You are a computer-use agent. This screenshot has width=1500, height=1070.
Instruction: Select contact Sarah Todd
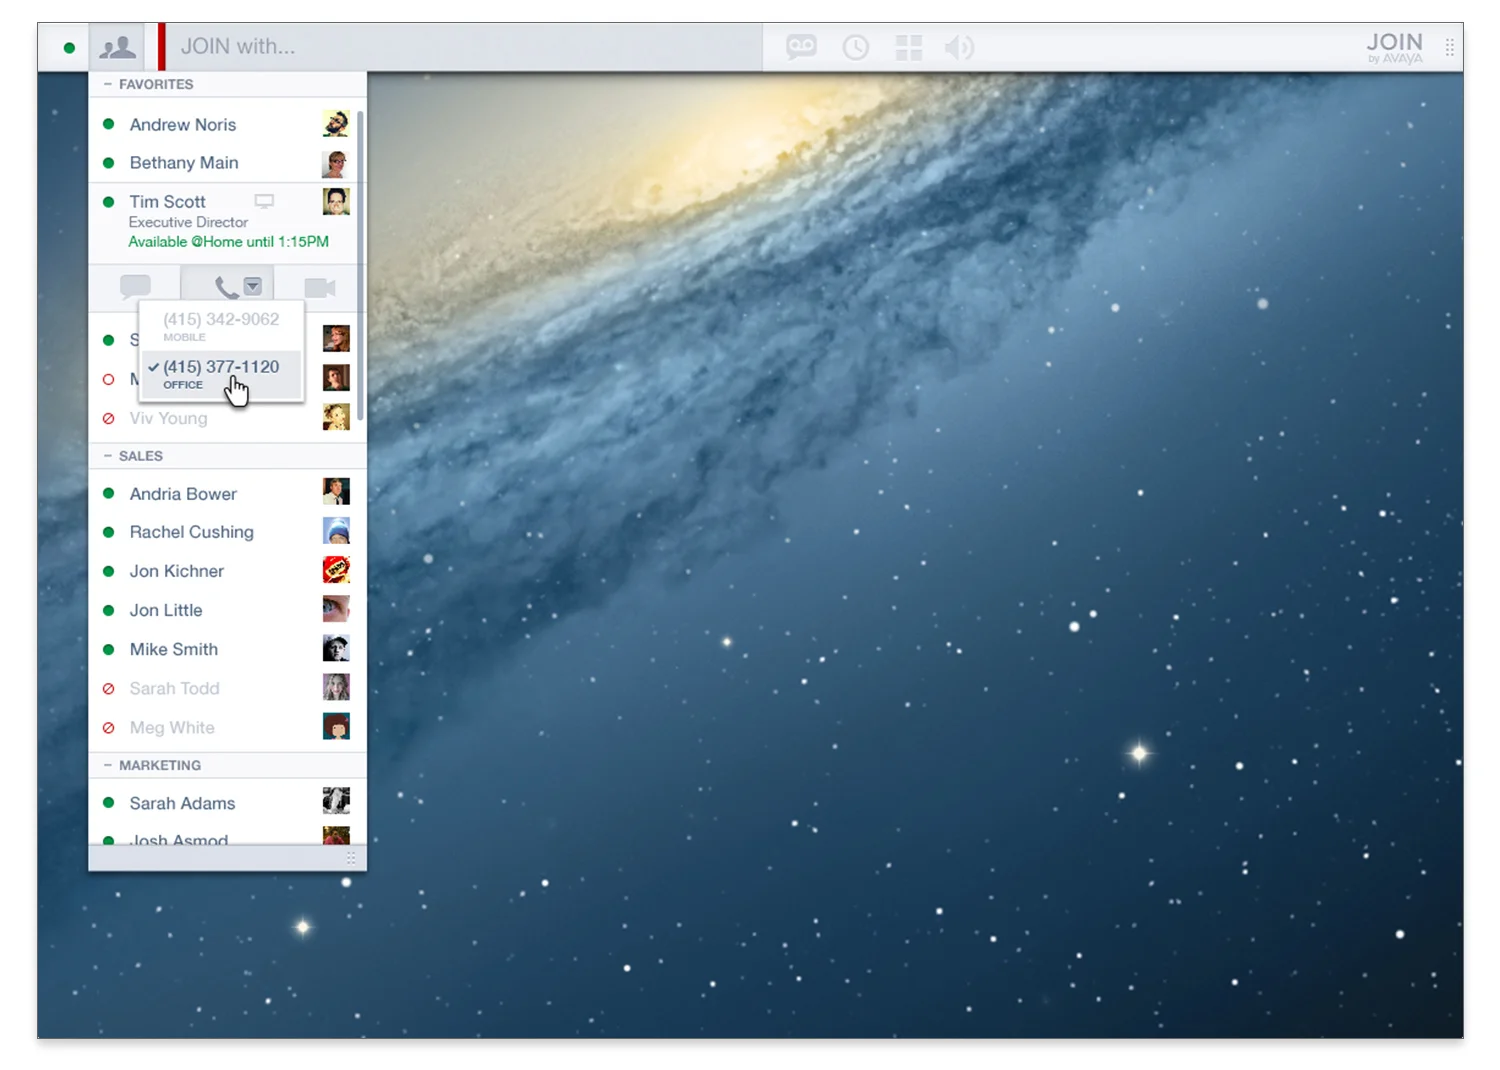coord(174,688)
